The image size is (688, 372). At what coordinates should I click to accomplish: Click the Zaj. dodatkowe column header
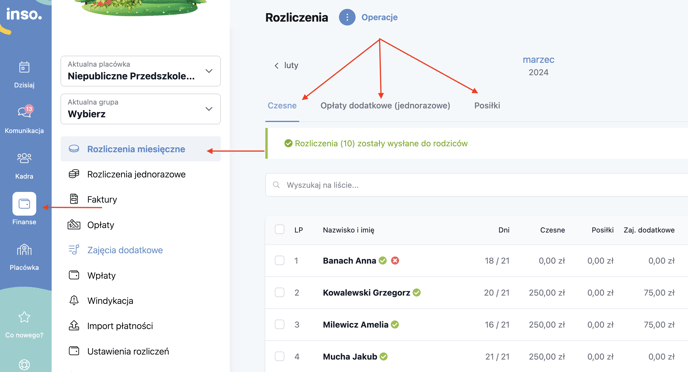tap(649, 230)
